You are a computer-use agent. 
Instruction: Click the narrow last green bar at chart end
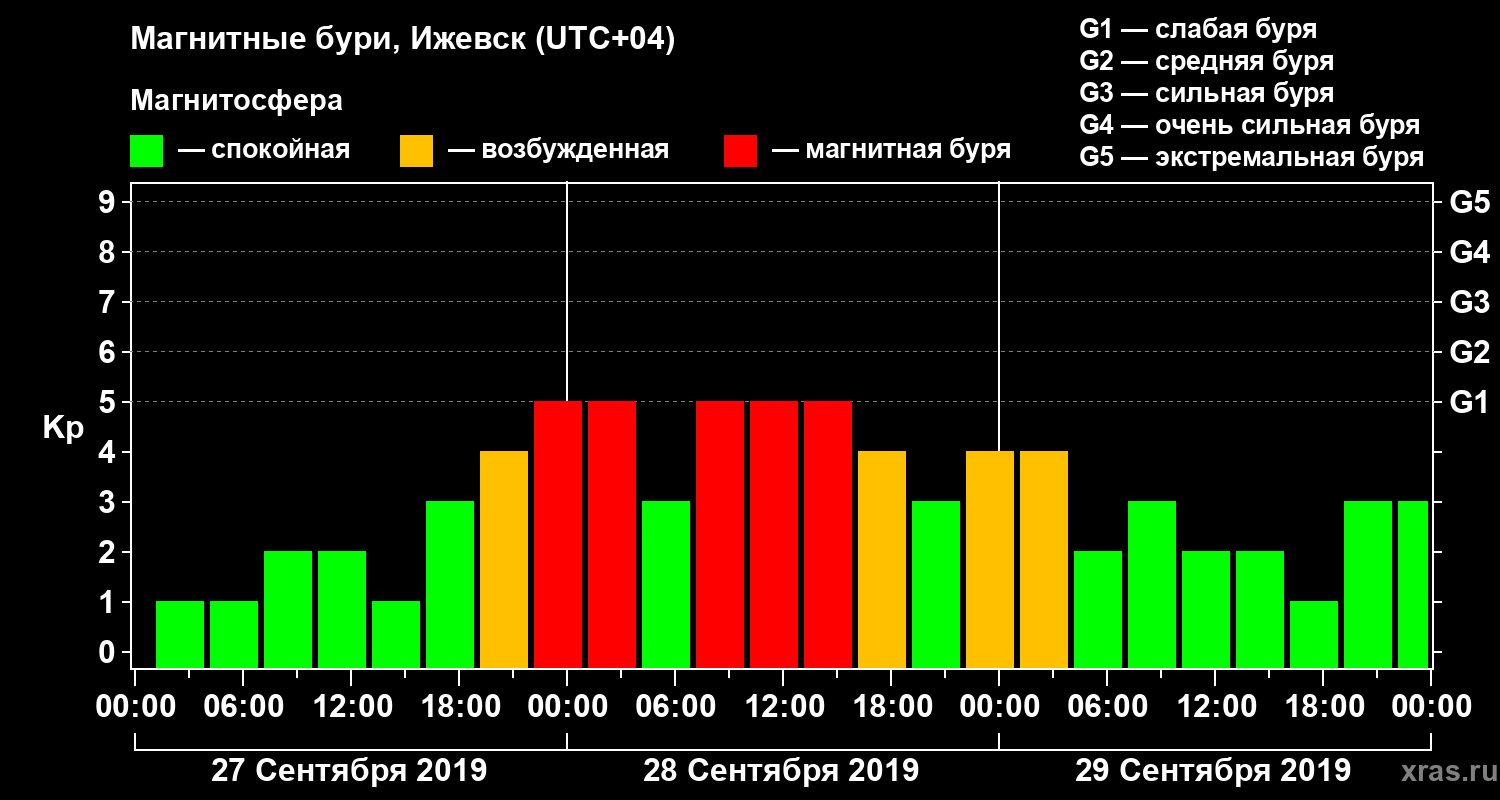[x=1413, y=584]
